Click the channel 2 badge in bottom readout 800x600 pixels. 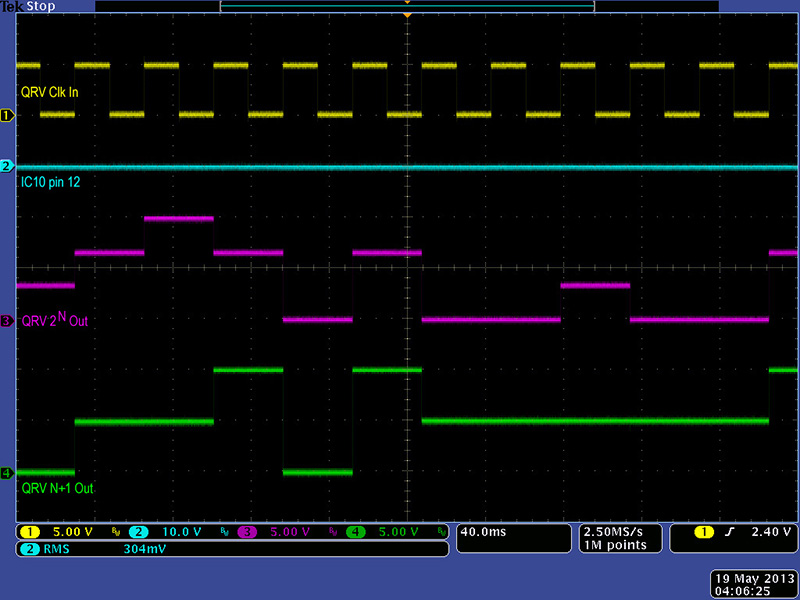[x=138, y=532]
